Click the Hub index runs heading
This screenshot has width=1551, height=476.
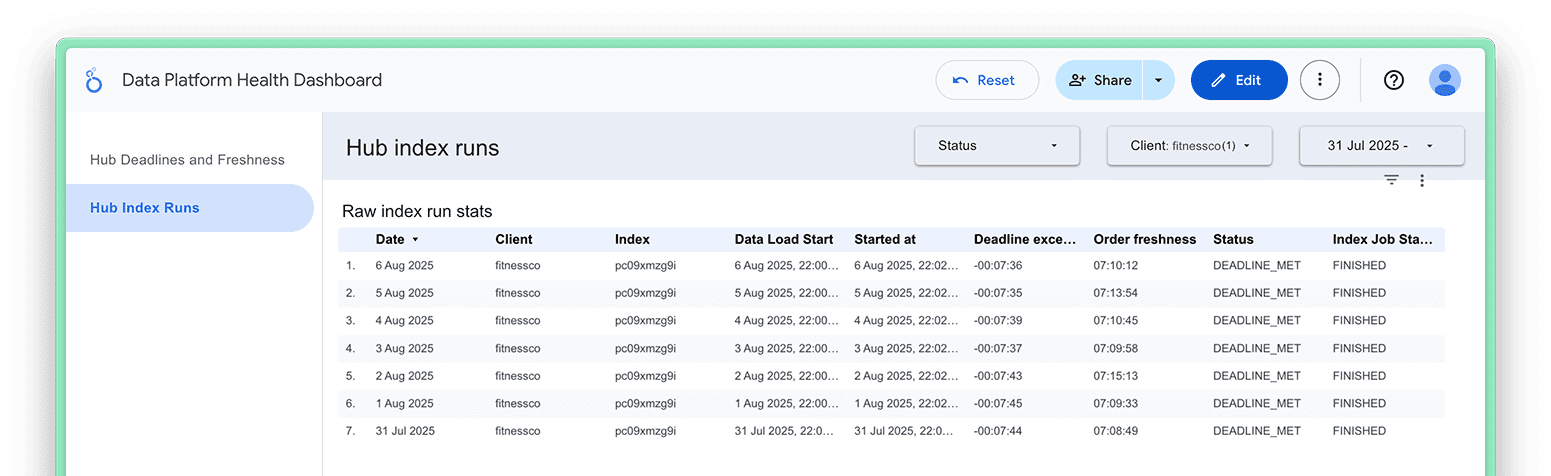(422, 148)
